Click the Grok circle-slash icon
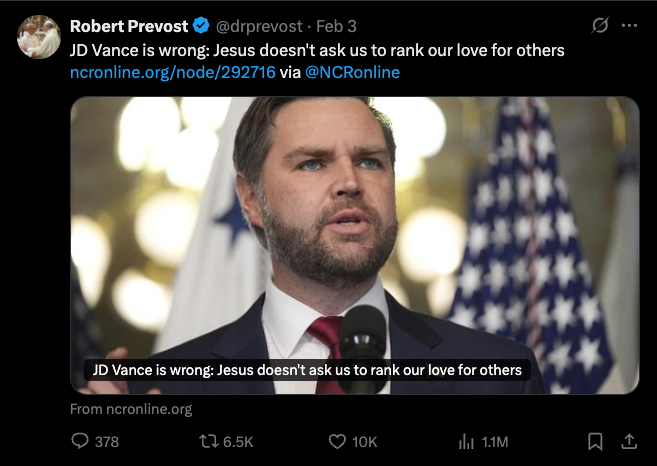 click(599, 26)
